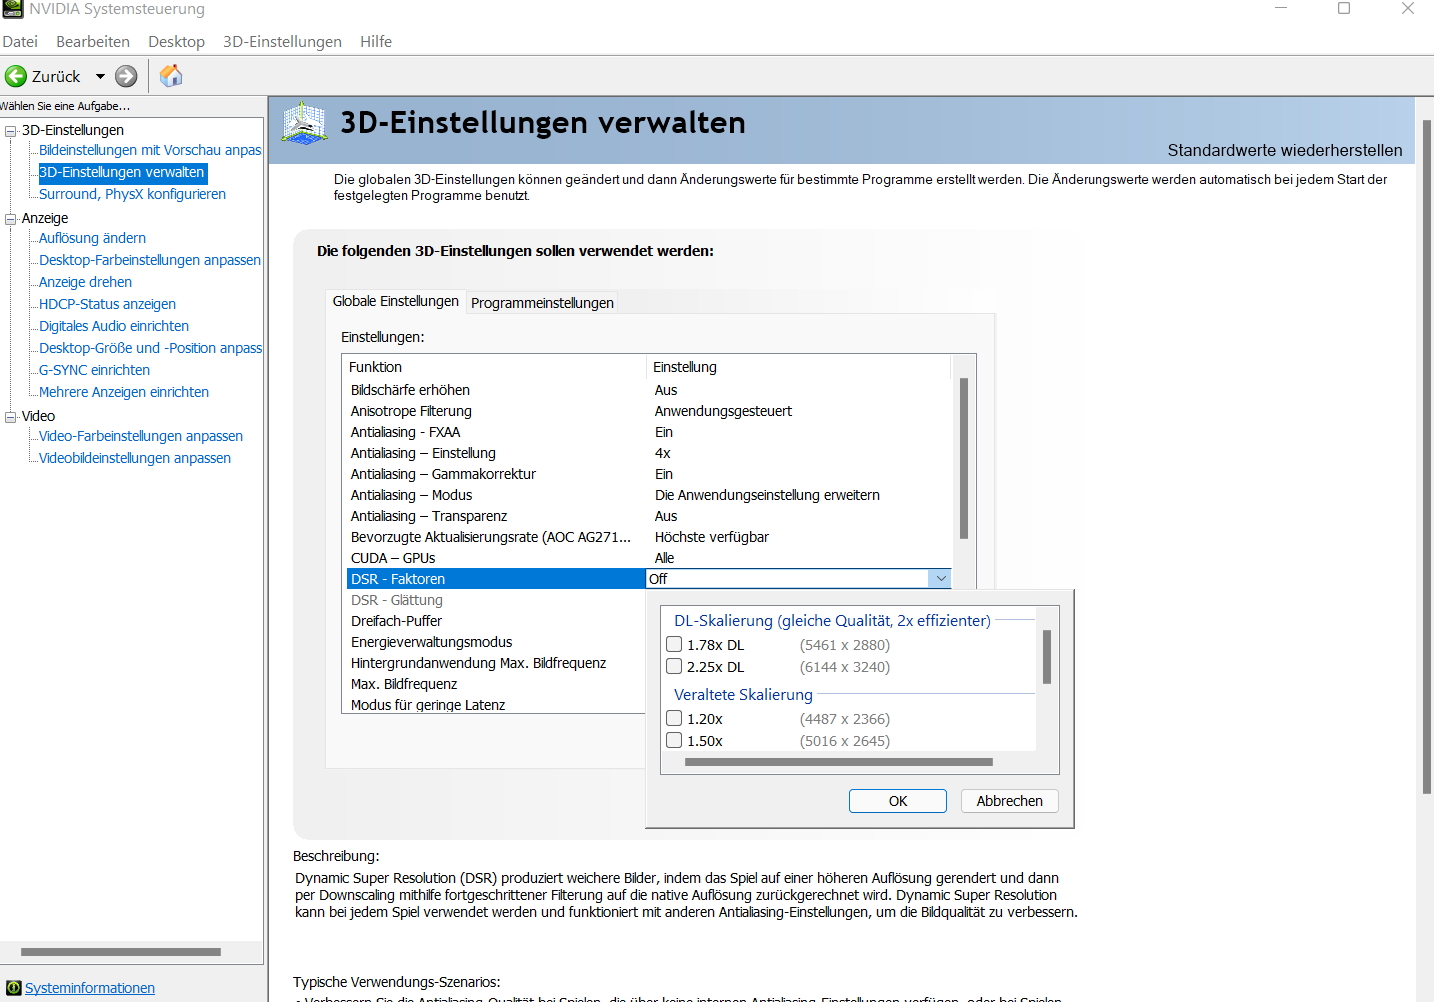The image size is (1434, 1002).
Task: Open Video-Farbeinstellungen anpassen
Action: click(141, 436)
